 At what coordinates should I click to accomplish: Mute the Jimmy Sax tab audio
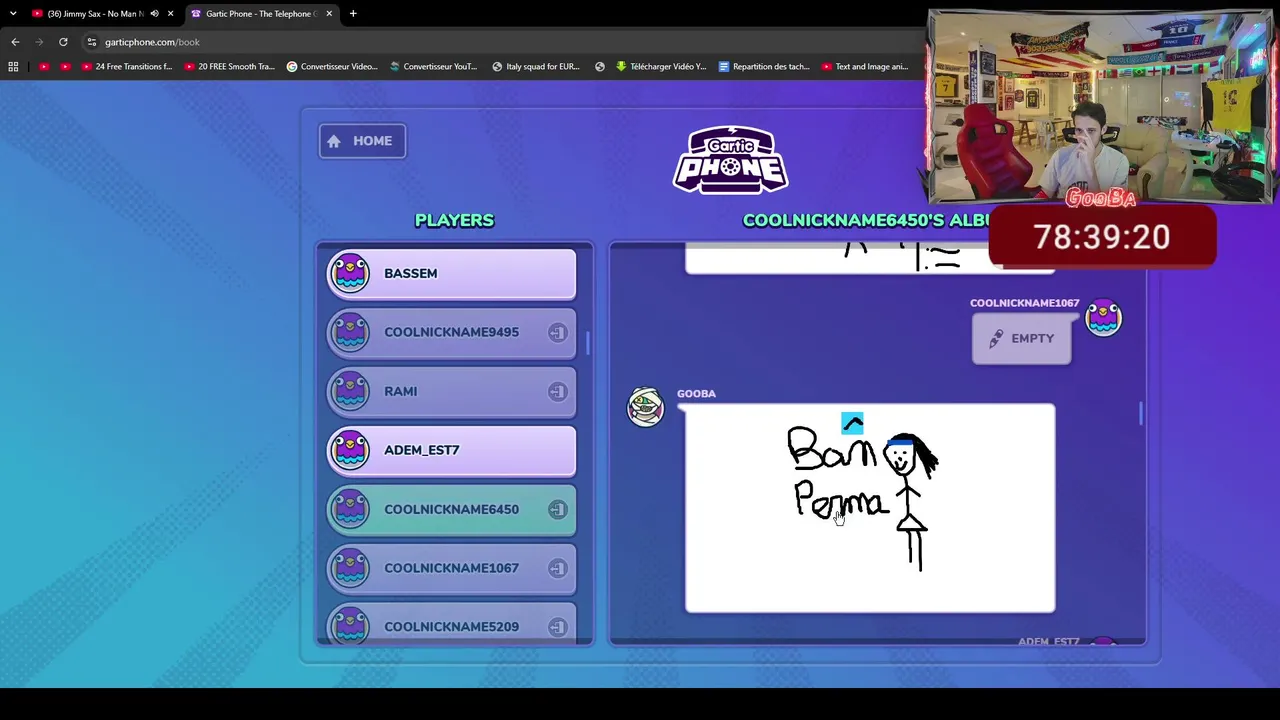(x=154, y=14)
